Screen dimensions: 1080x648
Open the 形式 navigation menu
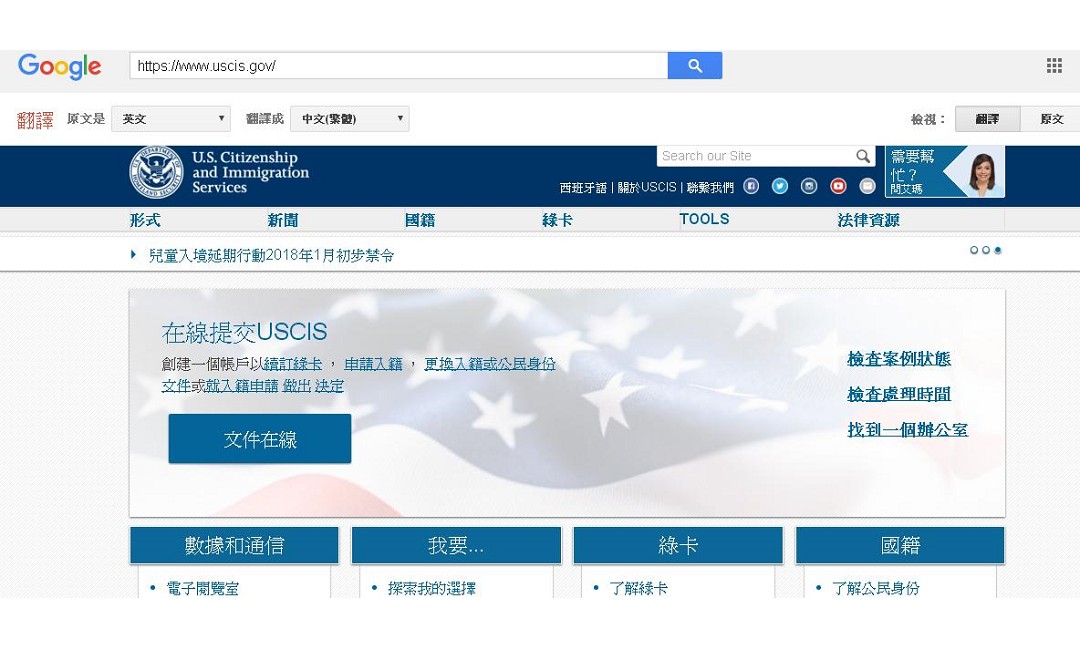[145, 220]
